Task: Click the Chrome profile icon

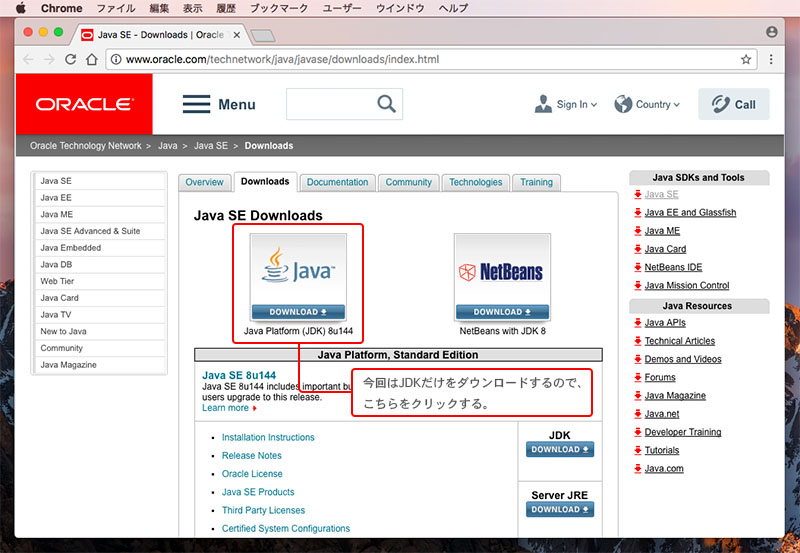Action: point(771,32)
